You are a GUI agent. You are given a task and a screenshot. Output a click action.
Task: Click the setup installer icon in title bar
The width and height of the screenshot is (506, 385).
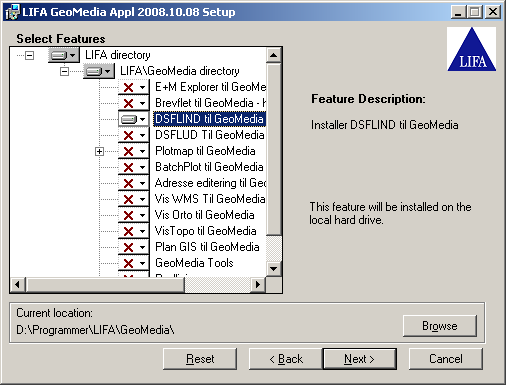(12, 12)
